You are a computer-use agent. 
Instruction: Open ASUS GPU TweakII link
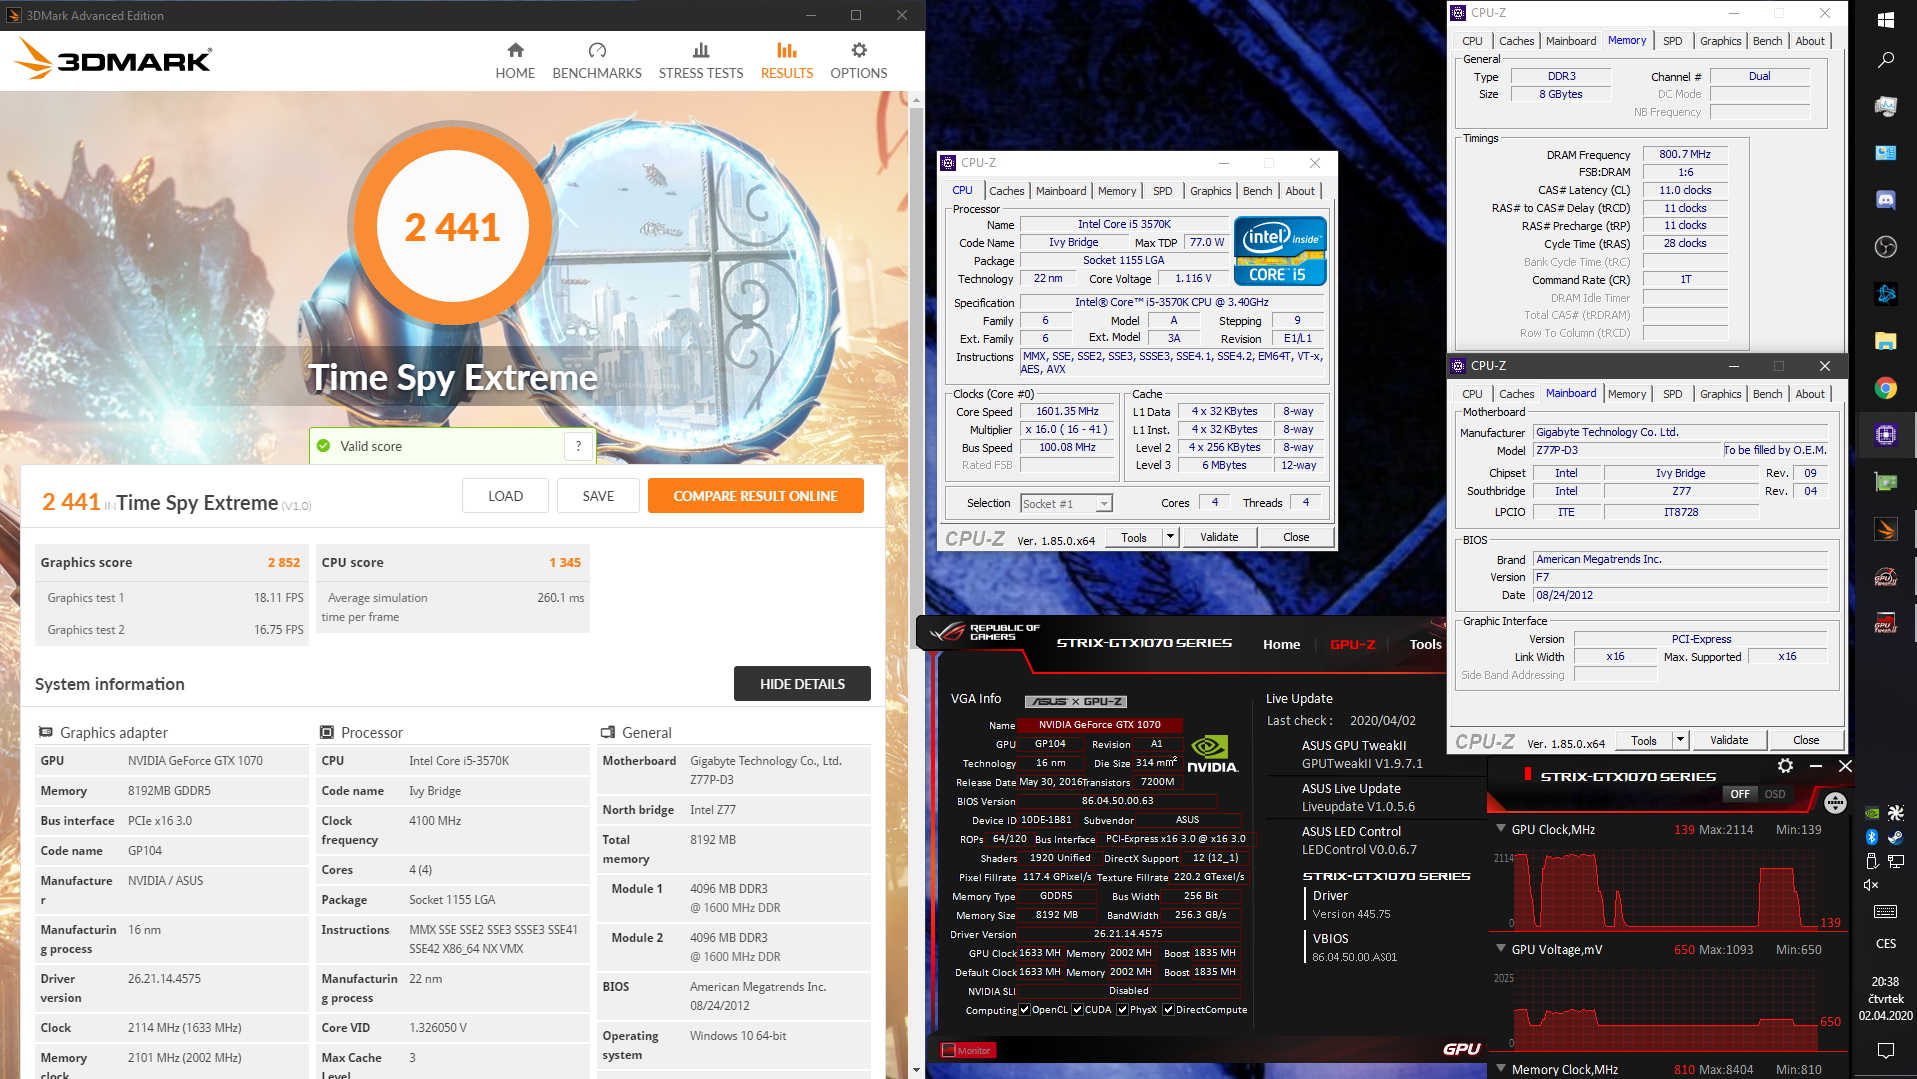coord(1353,745)
